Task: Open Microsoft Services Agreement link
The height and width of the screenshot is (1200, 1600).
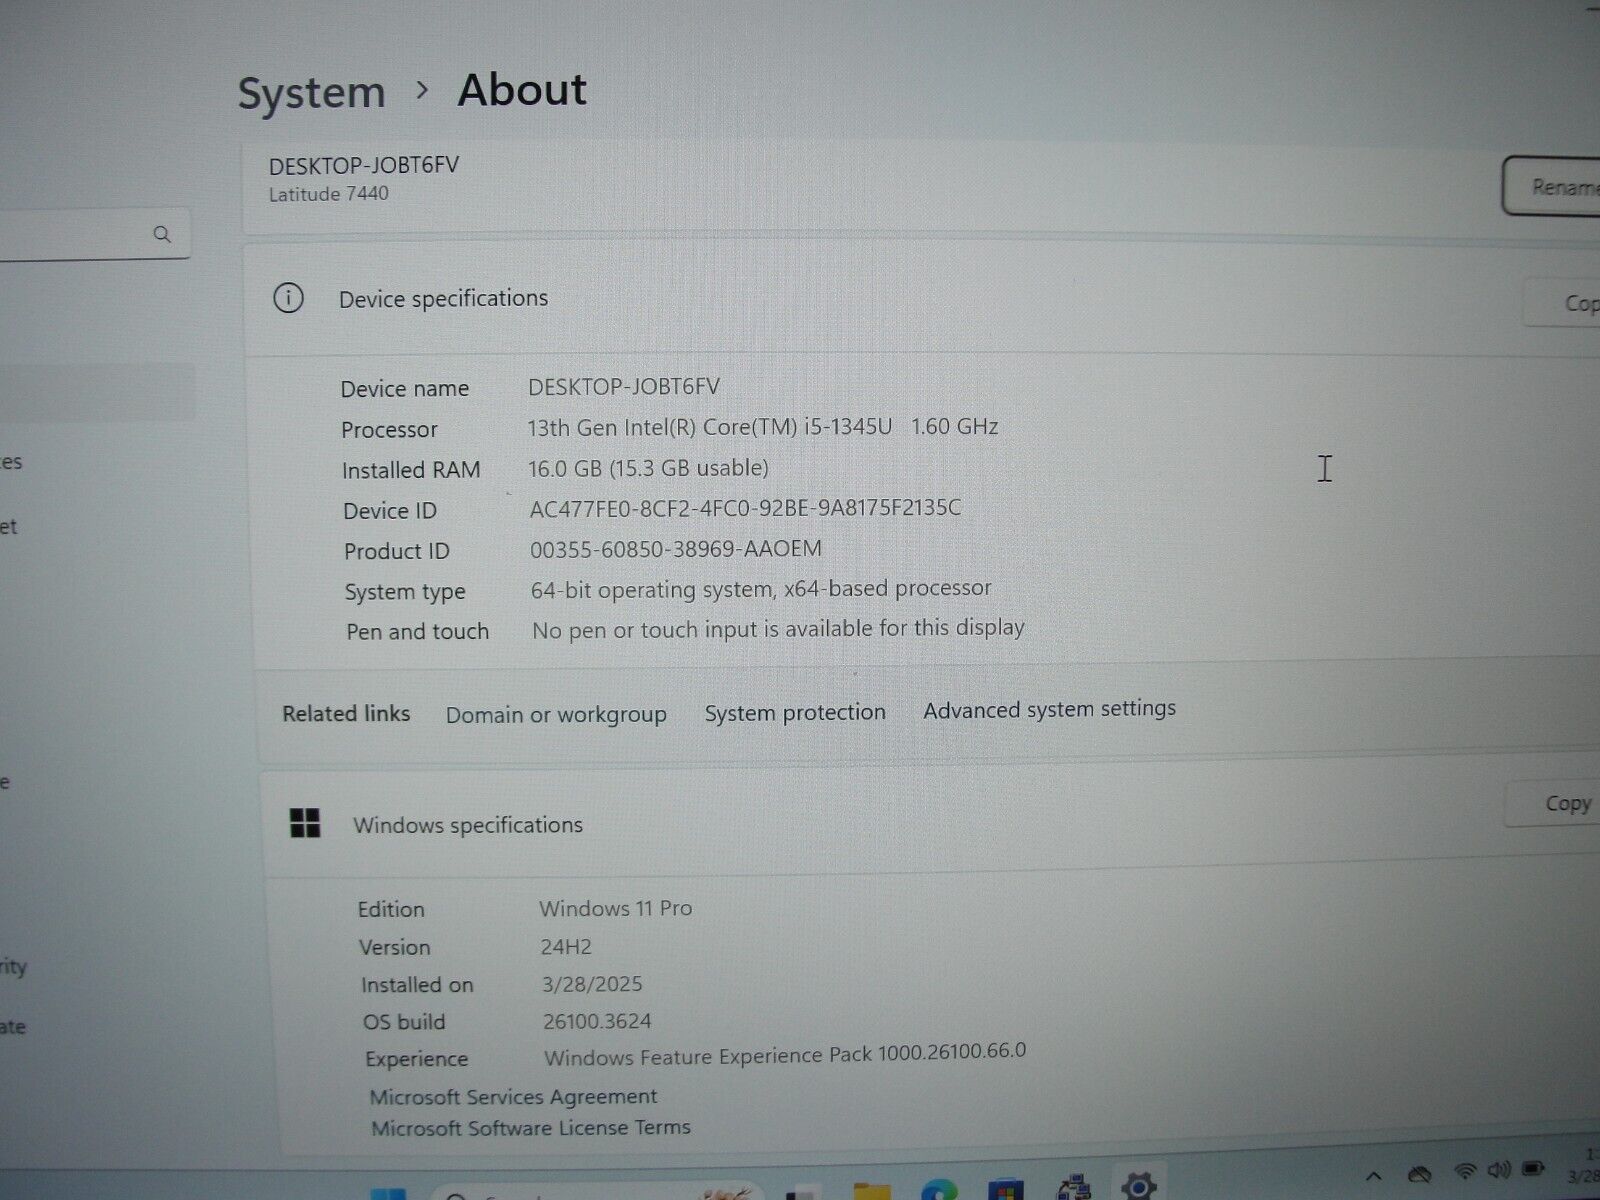Action: click(514, 1096)
